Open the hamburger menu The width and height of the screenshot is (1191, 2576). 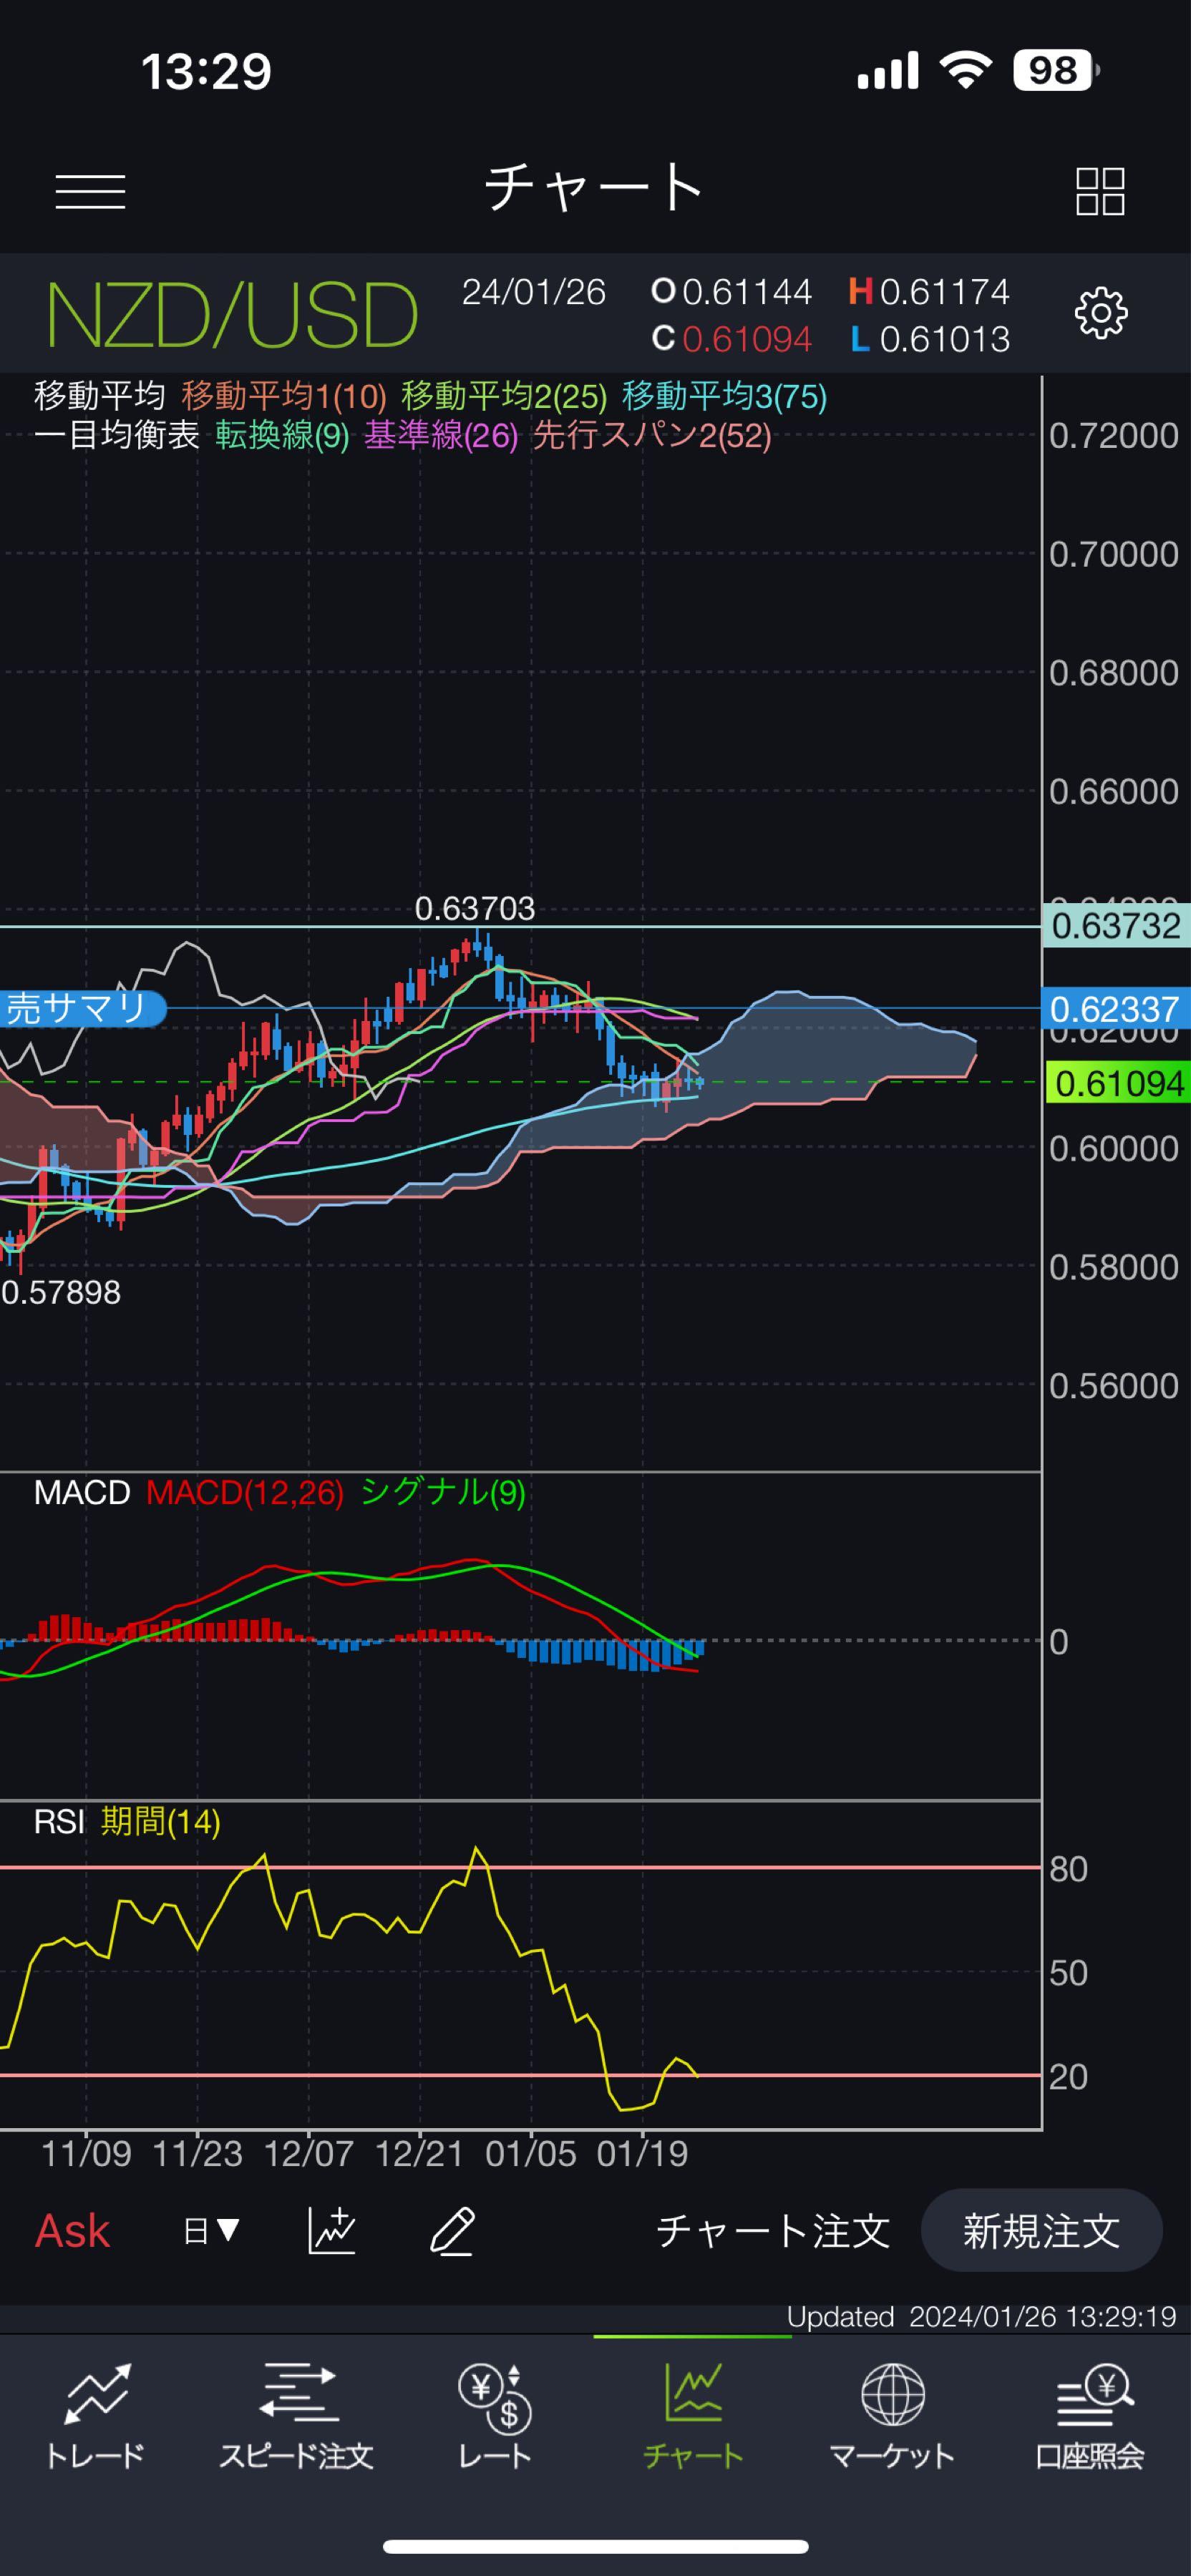[91, 190]
